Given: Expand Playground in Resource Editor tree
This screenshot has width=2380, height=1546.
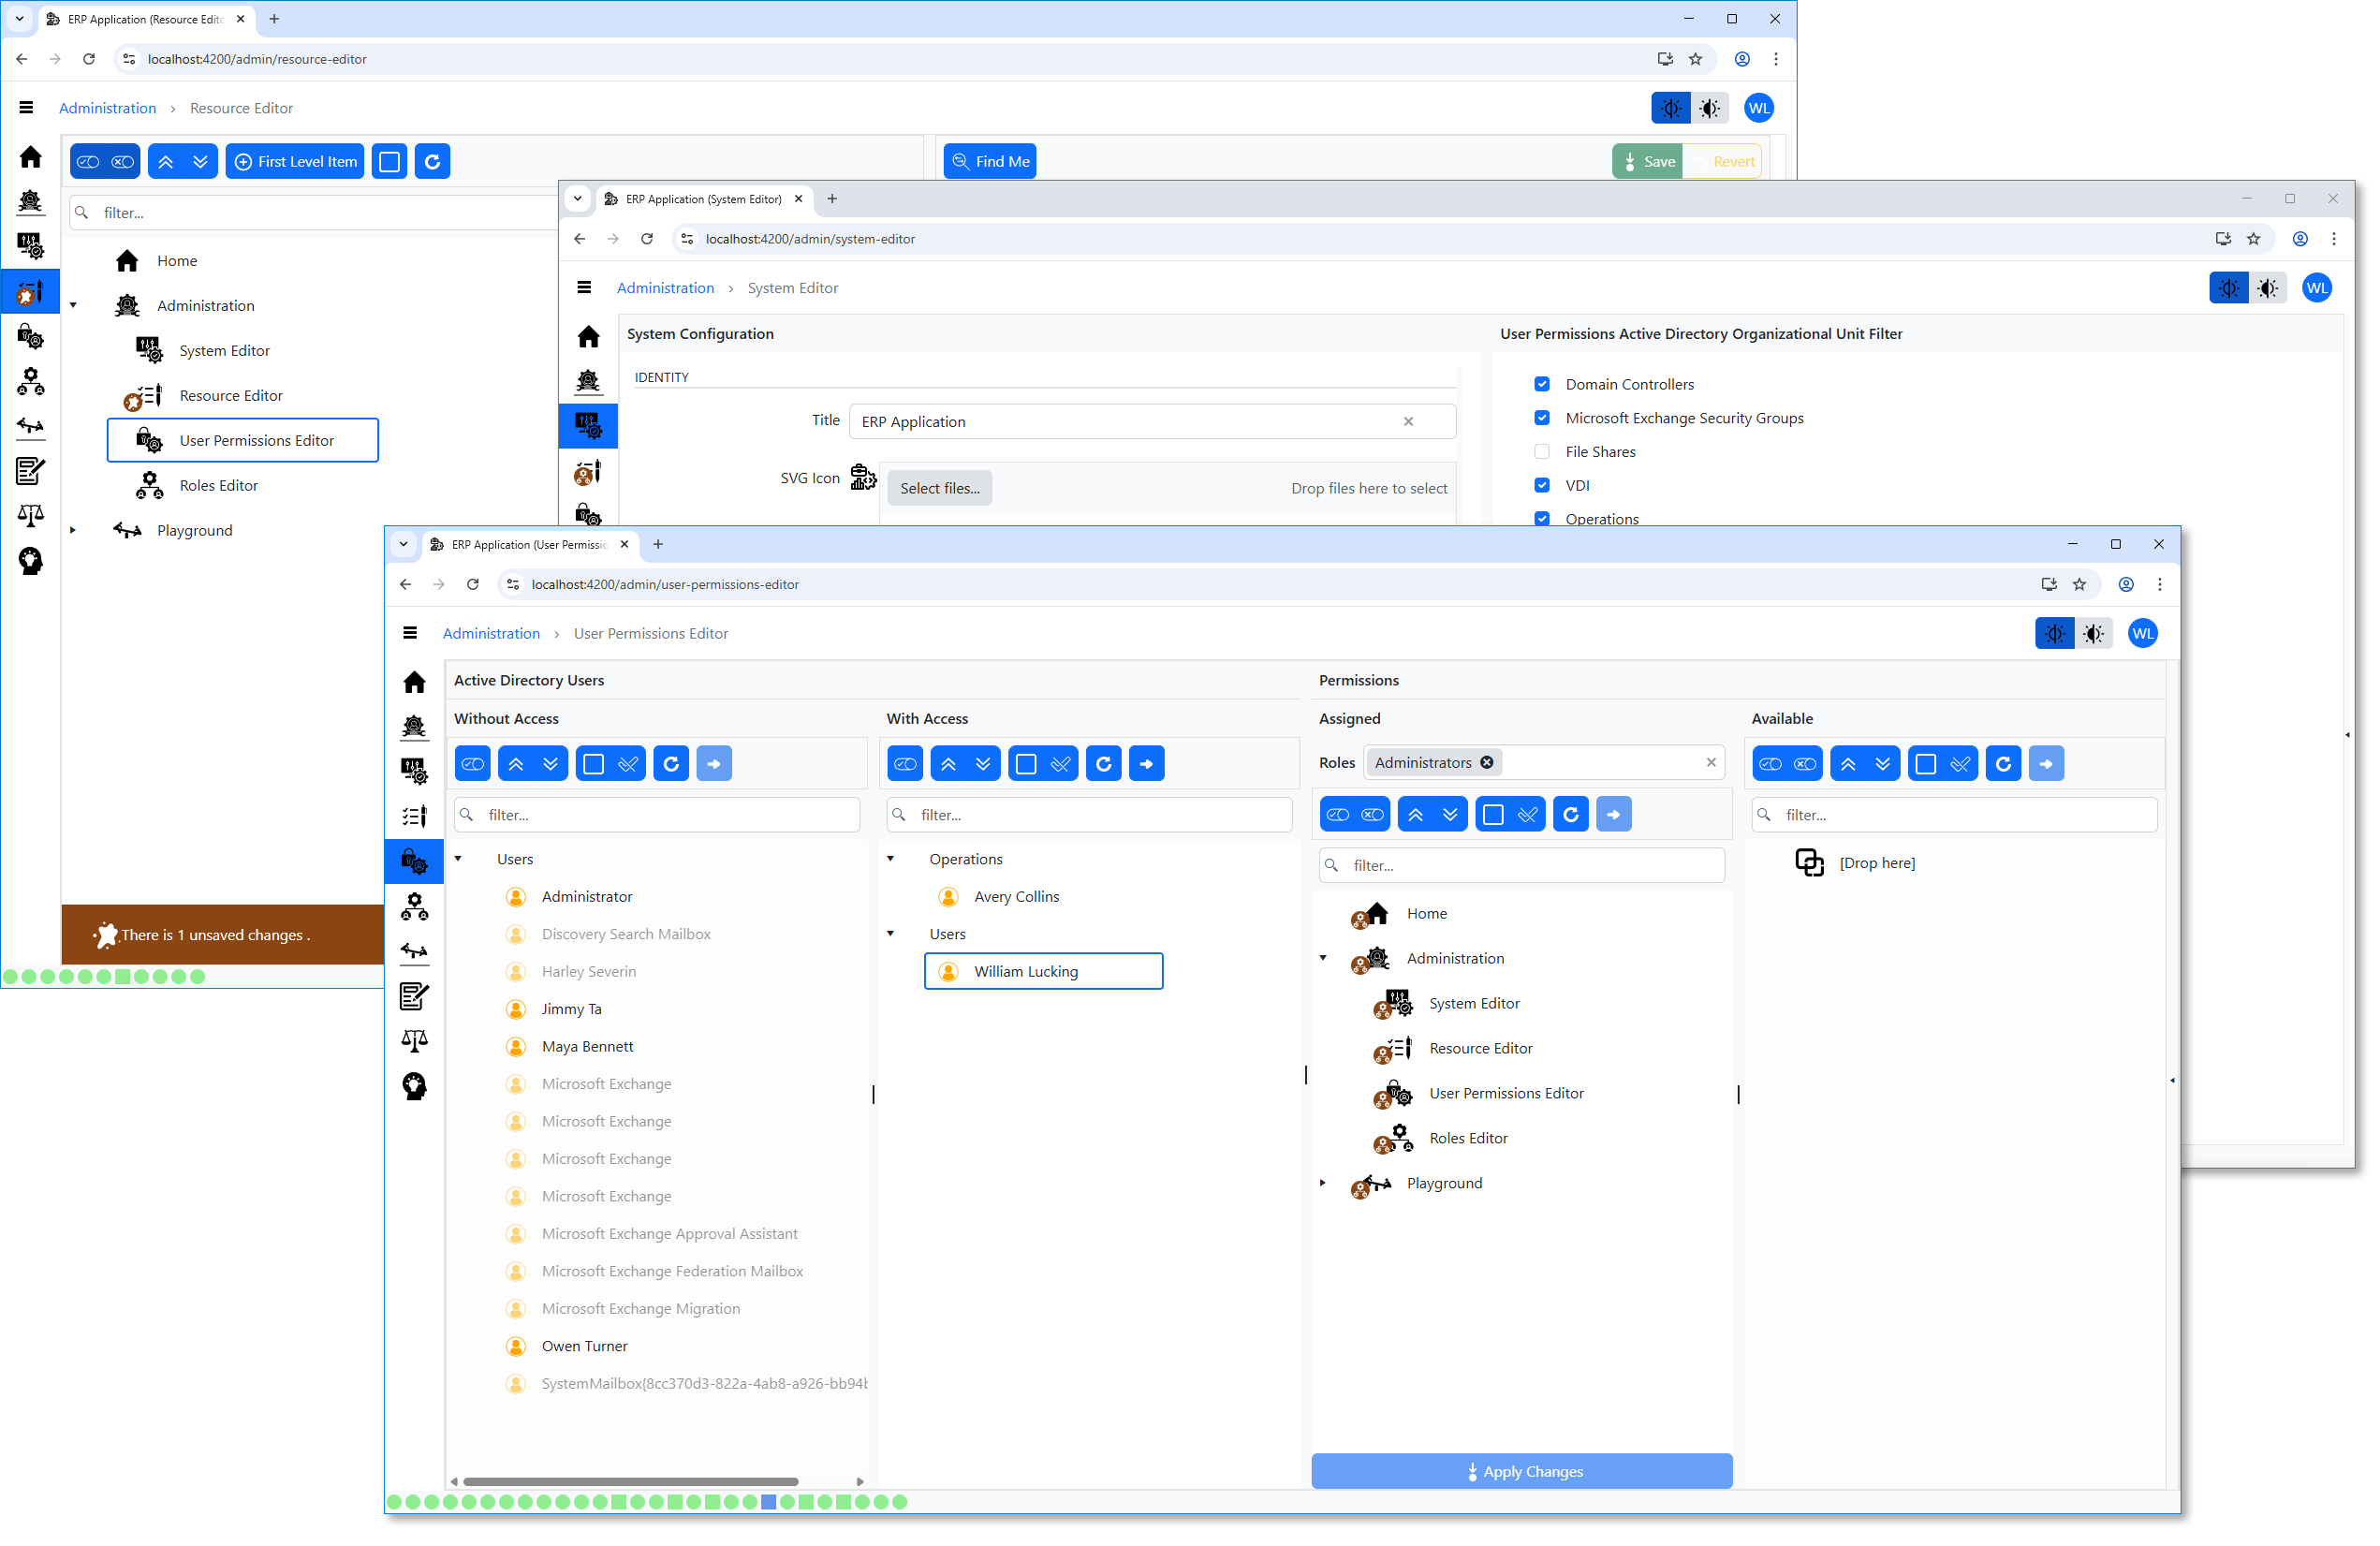Looking at the screenshot, I should 73,530.
